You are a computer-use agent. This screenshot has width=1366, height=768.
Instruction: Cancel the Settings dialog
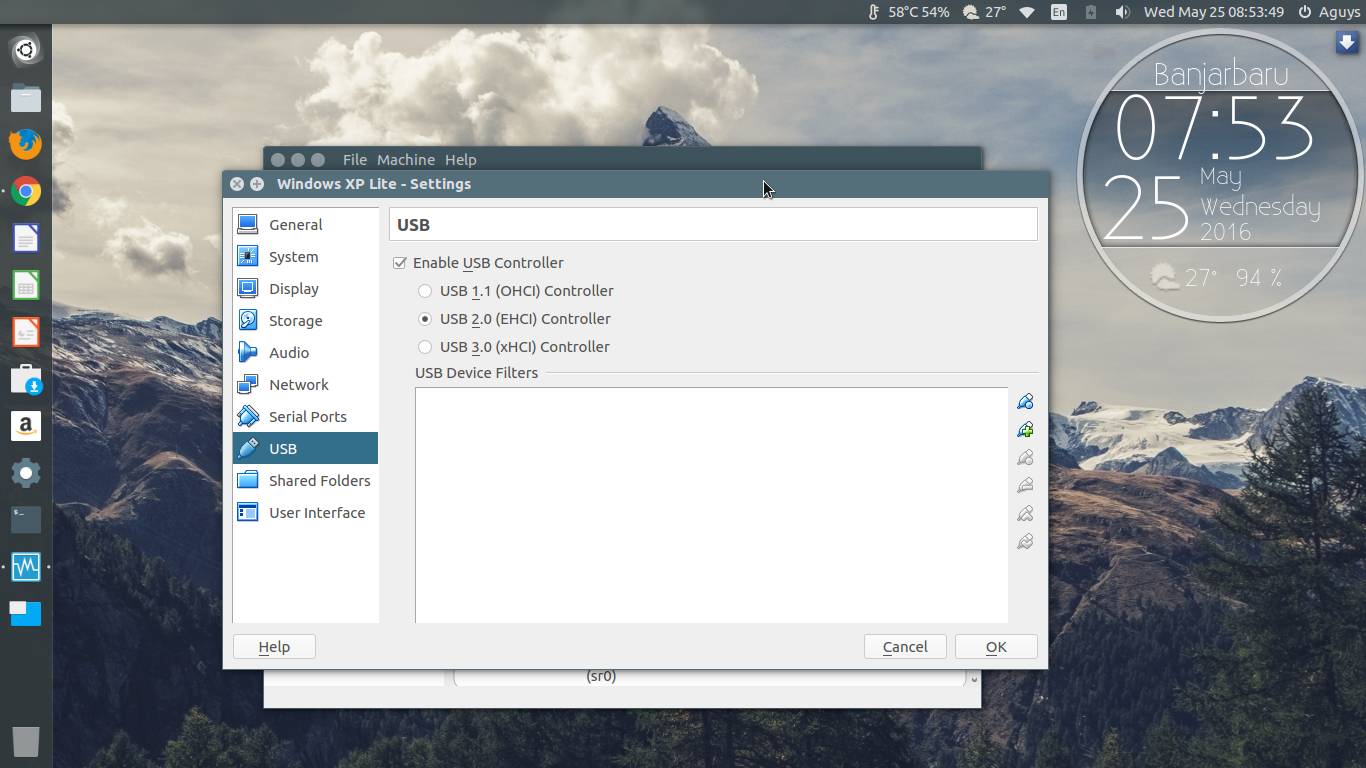pyautogui.click(x=905, y=647)
